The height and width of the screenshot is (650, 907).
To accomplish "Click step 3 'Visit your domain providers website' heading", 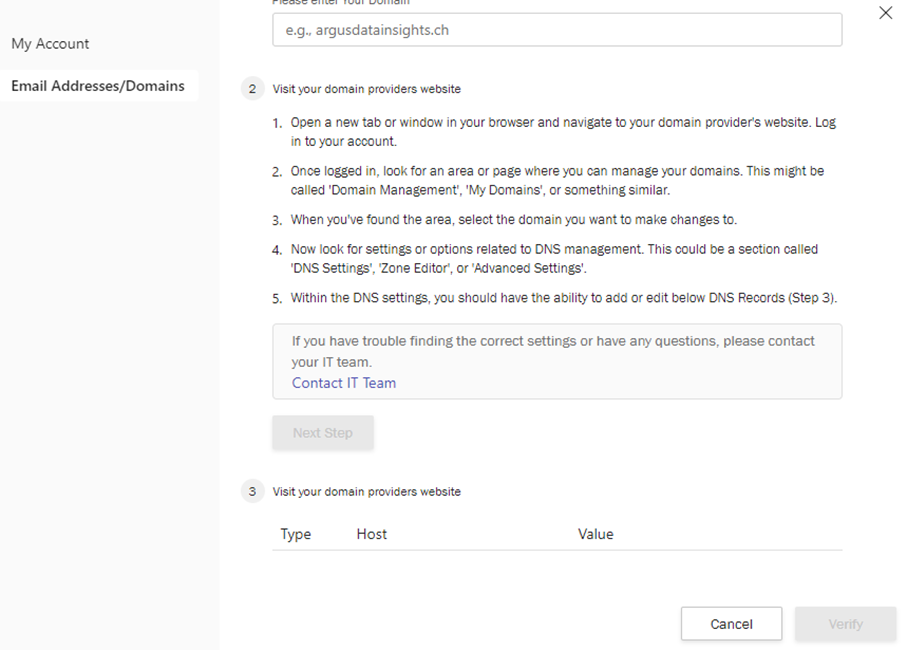I will coord(367,492).
